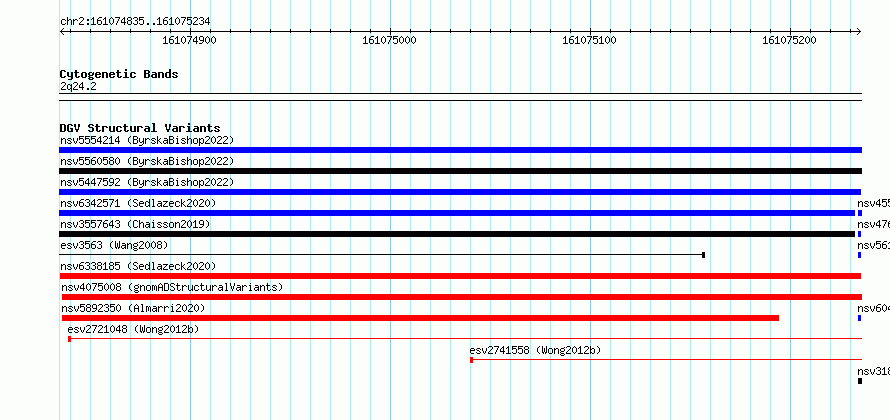Click the cut-off nsv318 label at the right edge
The image size is (890, 420).
click(874, 371)
